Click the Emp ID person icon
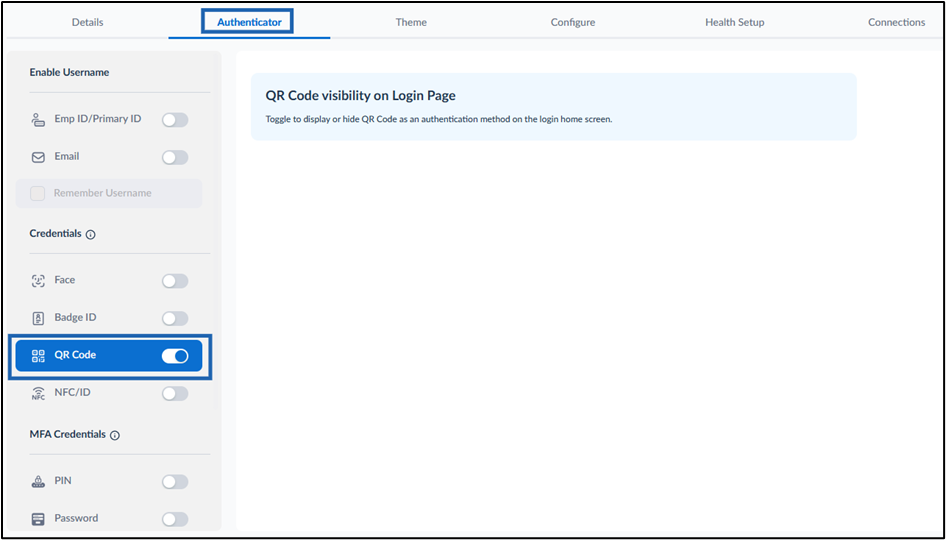Image resolution: width=946 pixels, height=540 pixels. pos(38,119)
